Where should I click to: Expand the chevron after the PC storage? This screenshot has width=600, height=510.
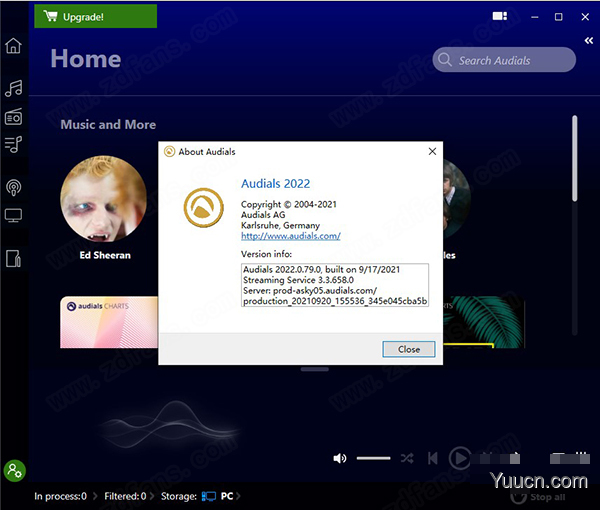tap(238, 496)
